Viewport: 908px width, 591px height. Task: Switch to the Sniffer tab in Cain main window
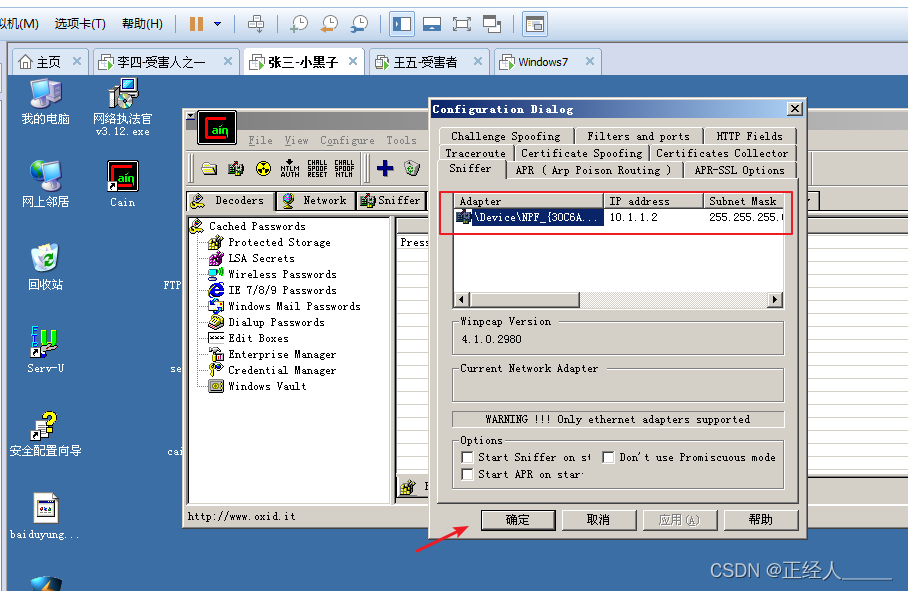point(391,200)
